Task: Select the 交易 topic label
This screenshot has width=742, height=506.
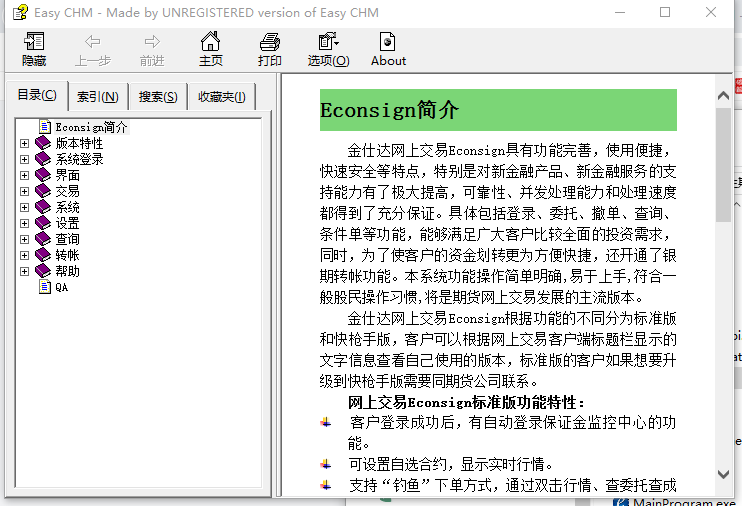Action: pos(67,191)
